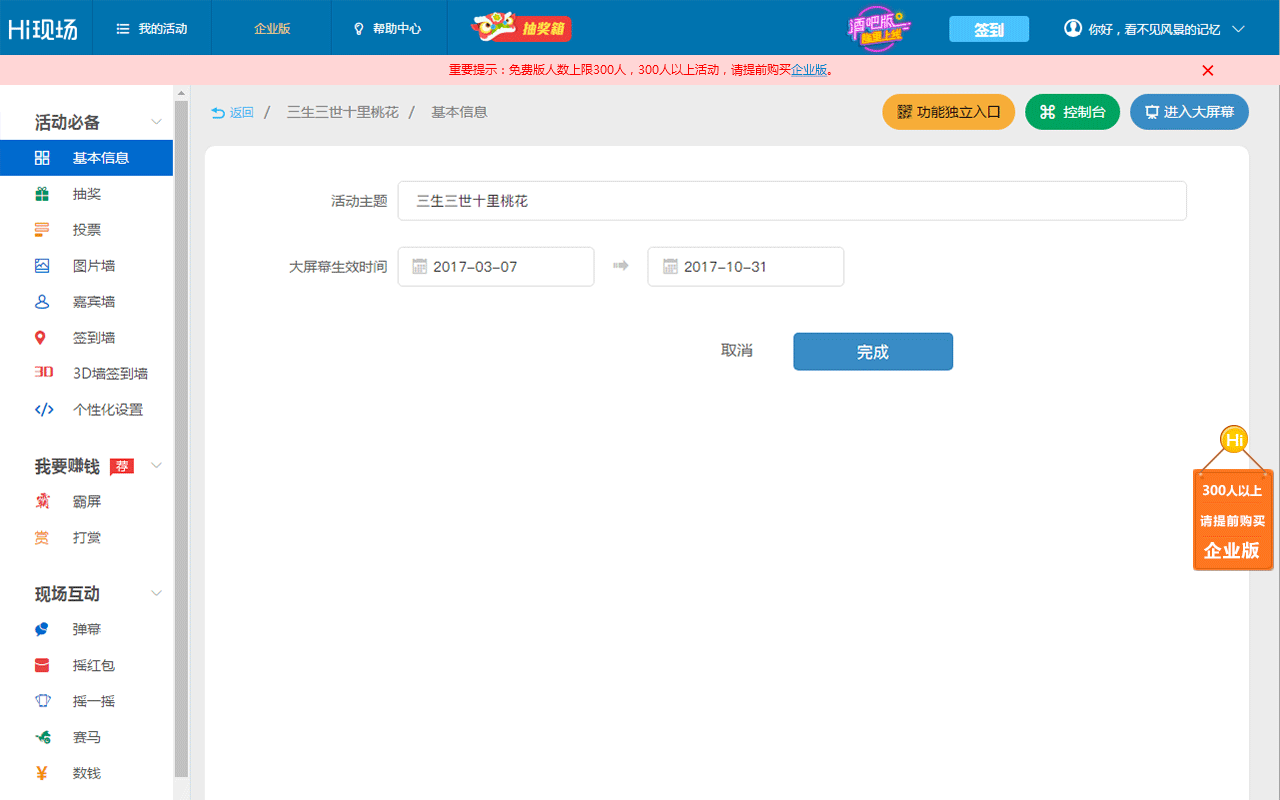Open 企业版 nav item
The height and width of the screenshot is (800, 1280).
coord(272,29)
